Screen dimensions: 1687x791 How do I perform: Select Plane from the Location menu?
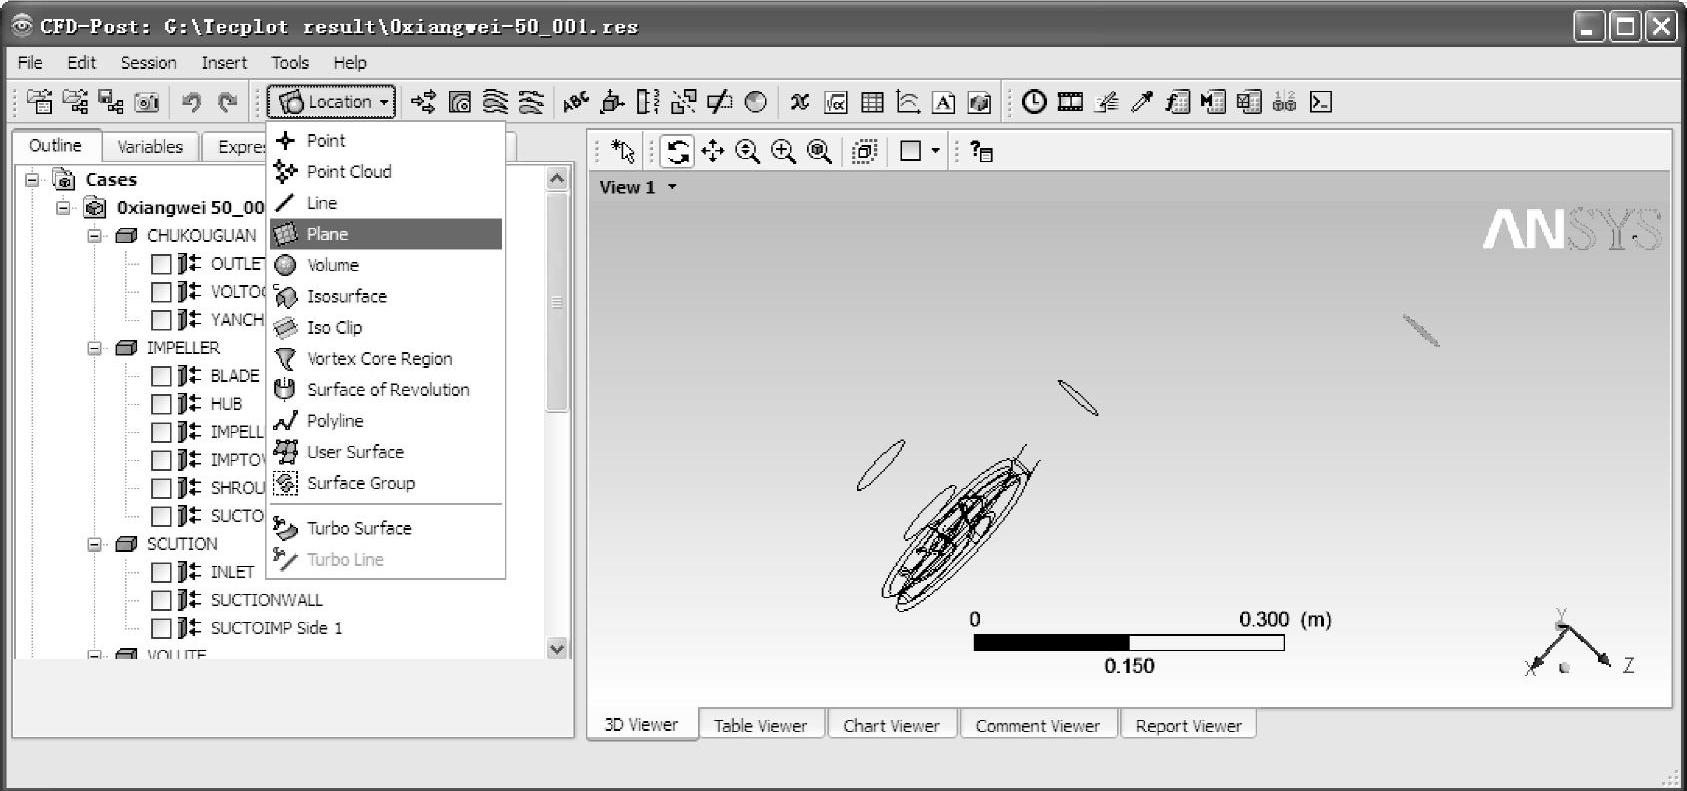327,234
